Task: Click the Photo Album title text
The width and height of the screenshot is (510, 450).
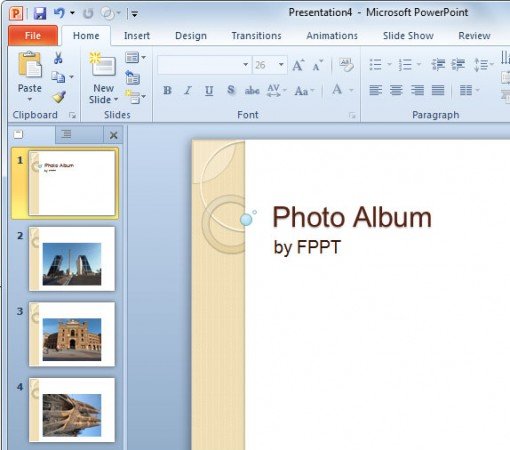Action: point(352,217)
